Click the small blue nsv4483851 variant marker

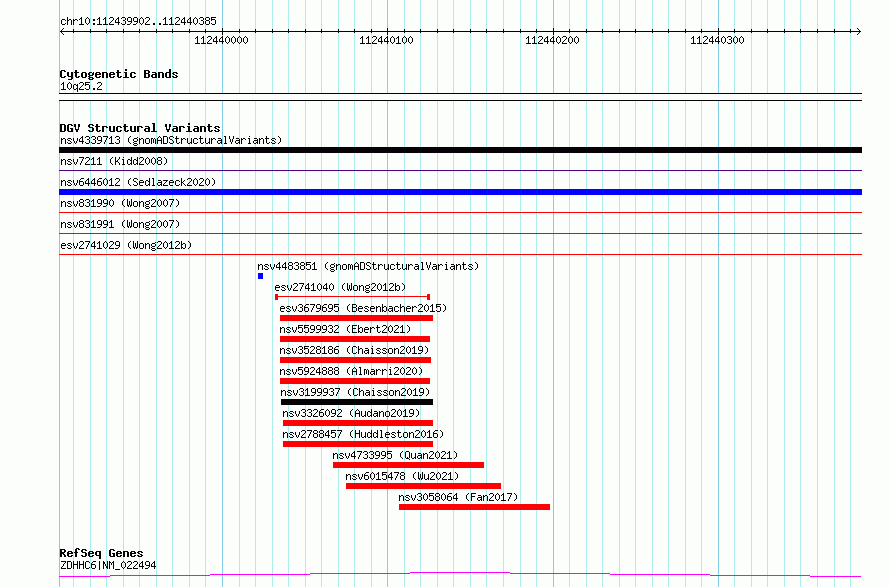pos(260,276)
